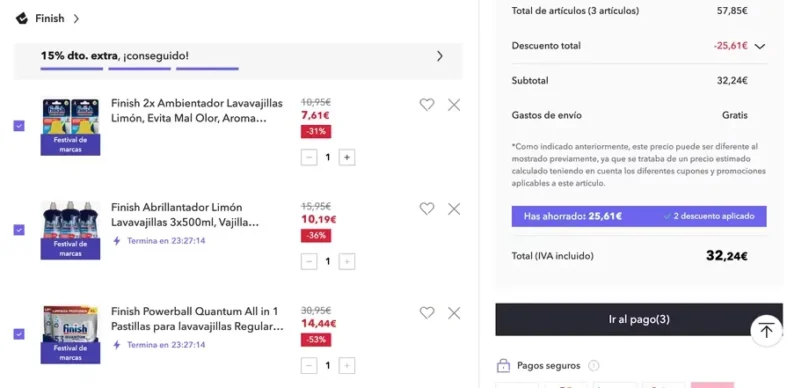Increase quantity of Finish Ambientador
This screenshot has width=787, height=388.
click(347, 158)
